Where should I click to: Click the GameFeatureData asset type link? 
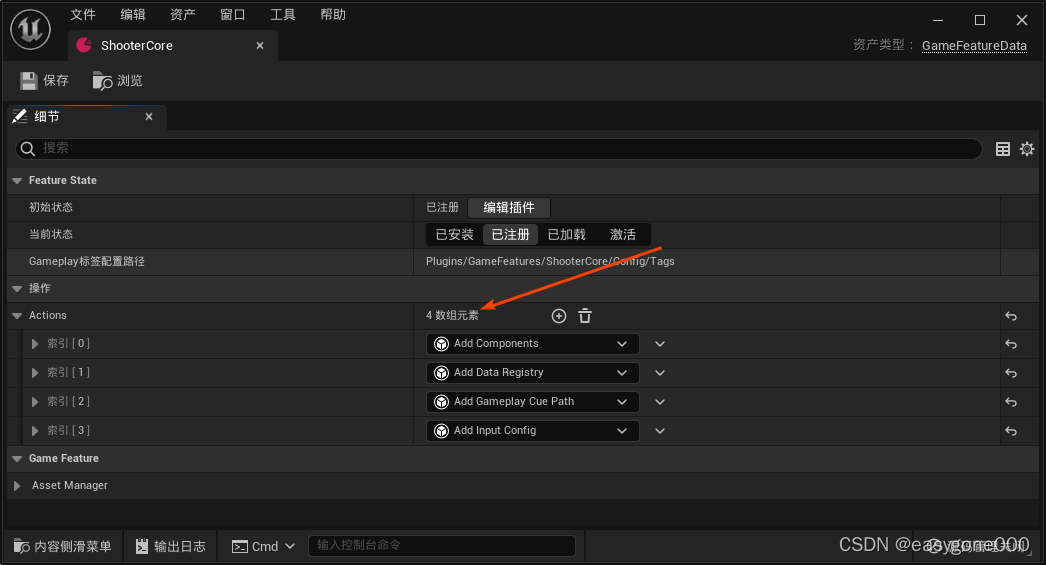(x=974, y=45)
